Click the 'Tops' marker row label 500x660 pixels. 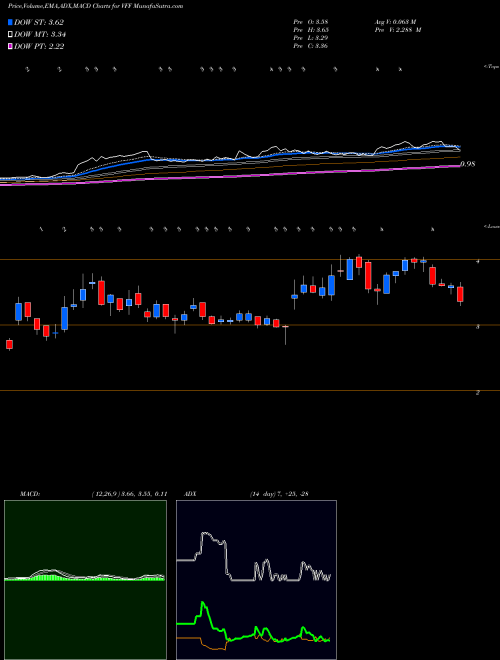(492, 67)
